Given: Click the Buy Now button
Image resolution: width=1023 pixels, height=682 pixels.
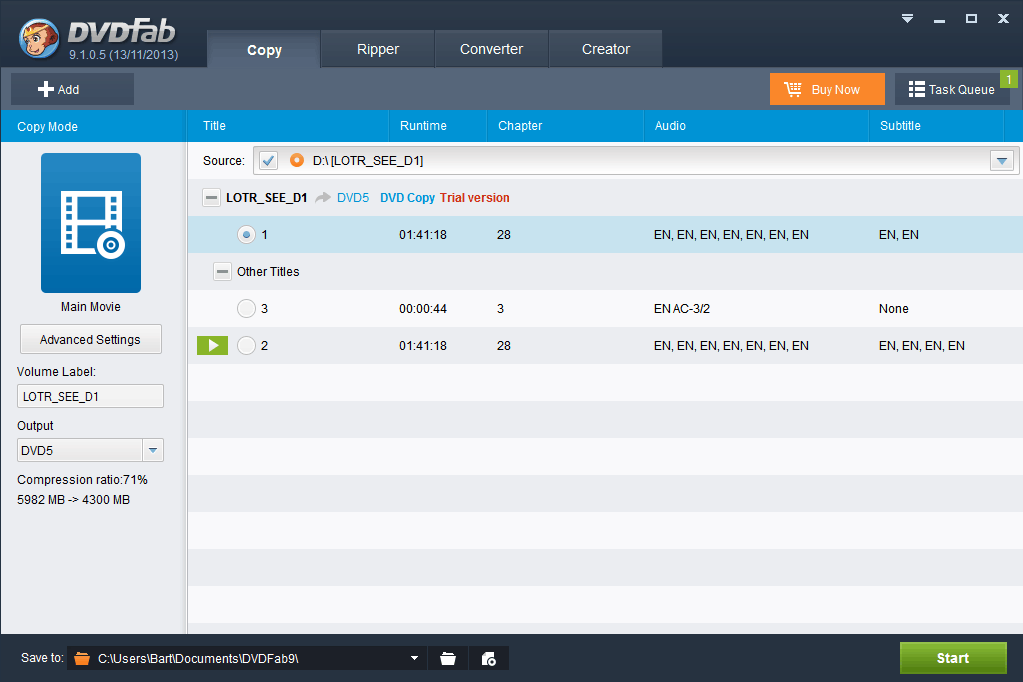Looking at the screenshot, I should (x=827, y=89).
